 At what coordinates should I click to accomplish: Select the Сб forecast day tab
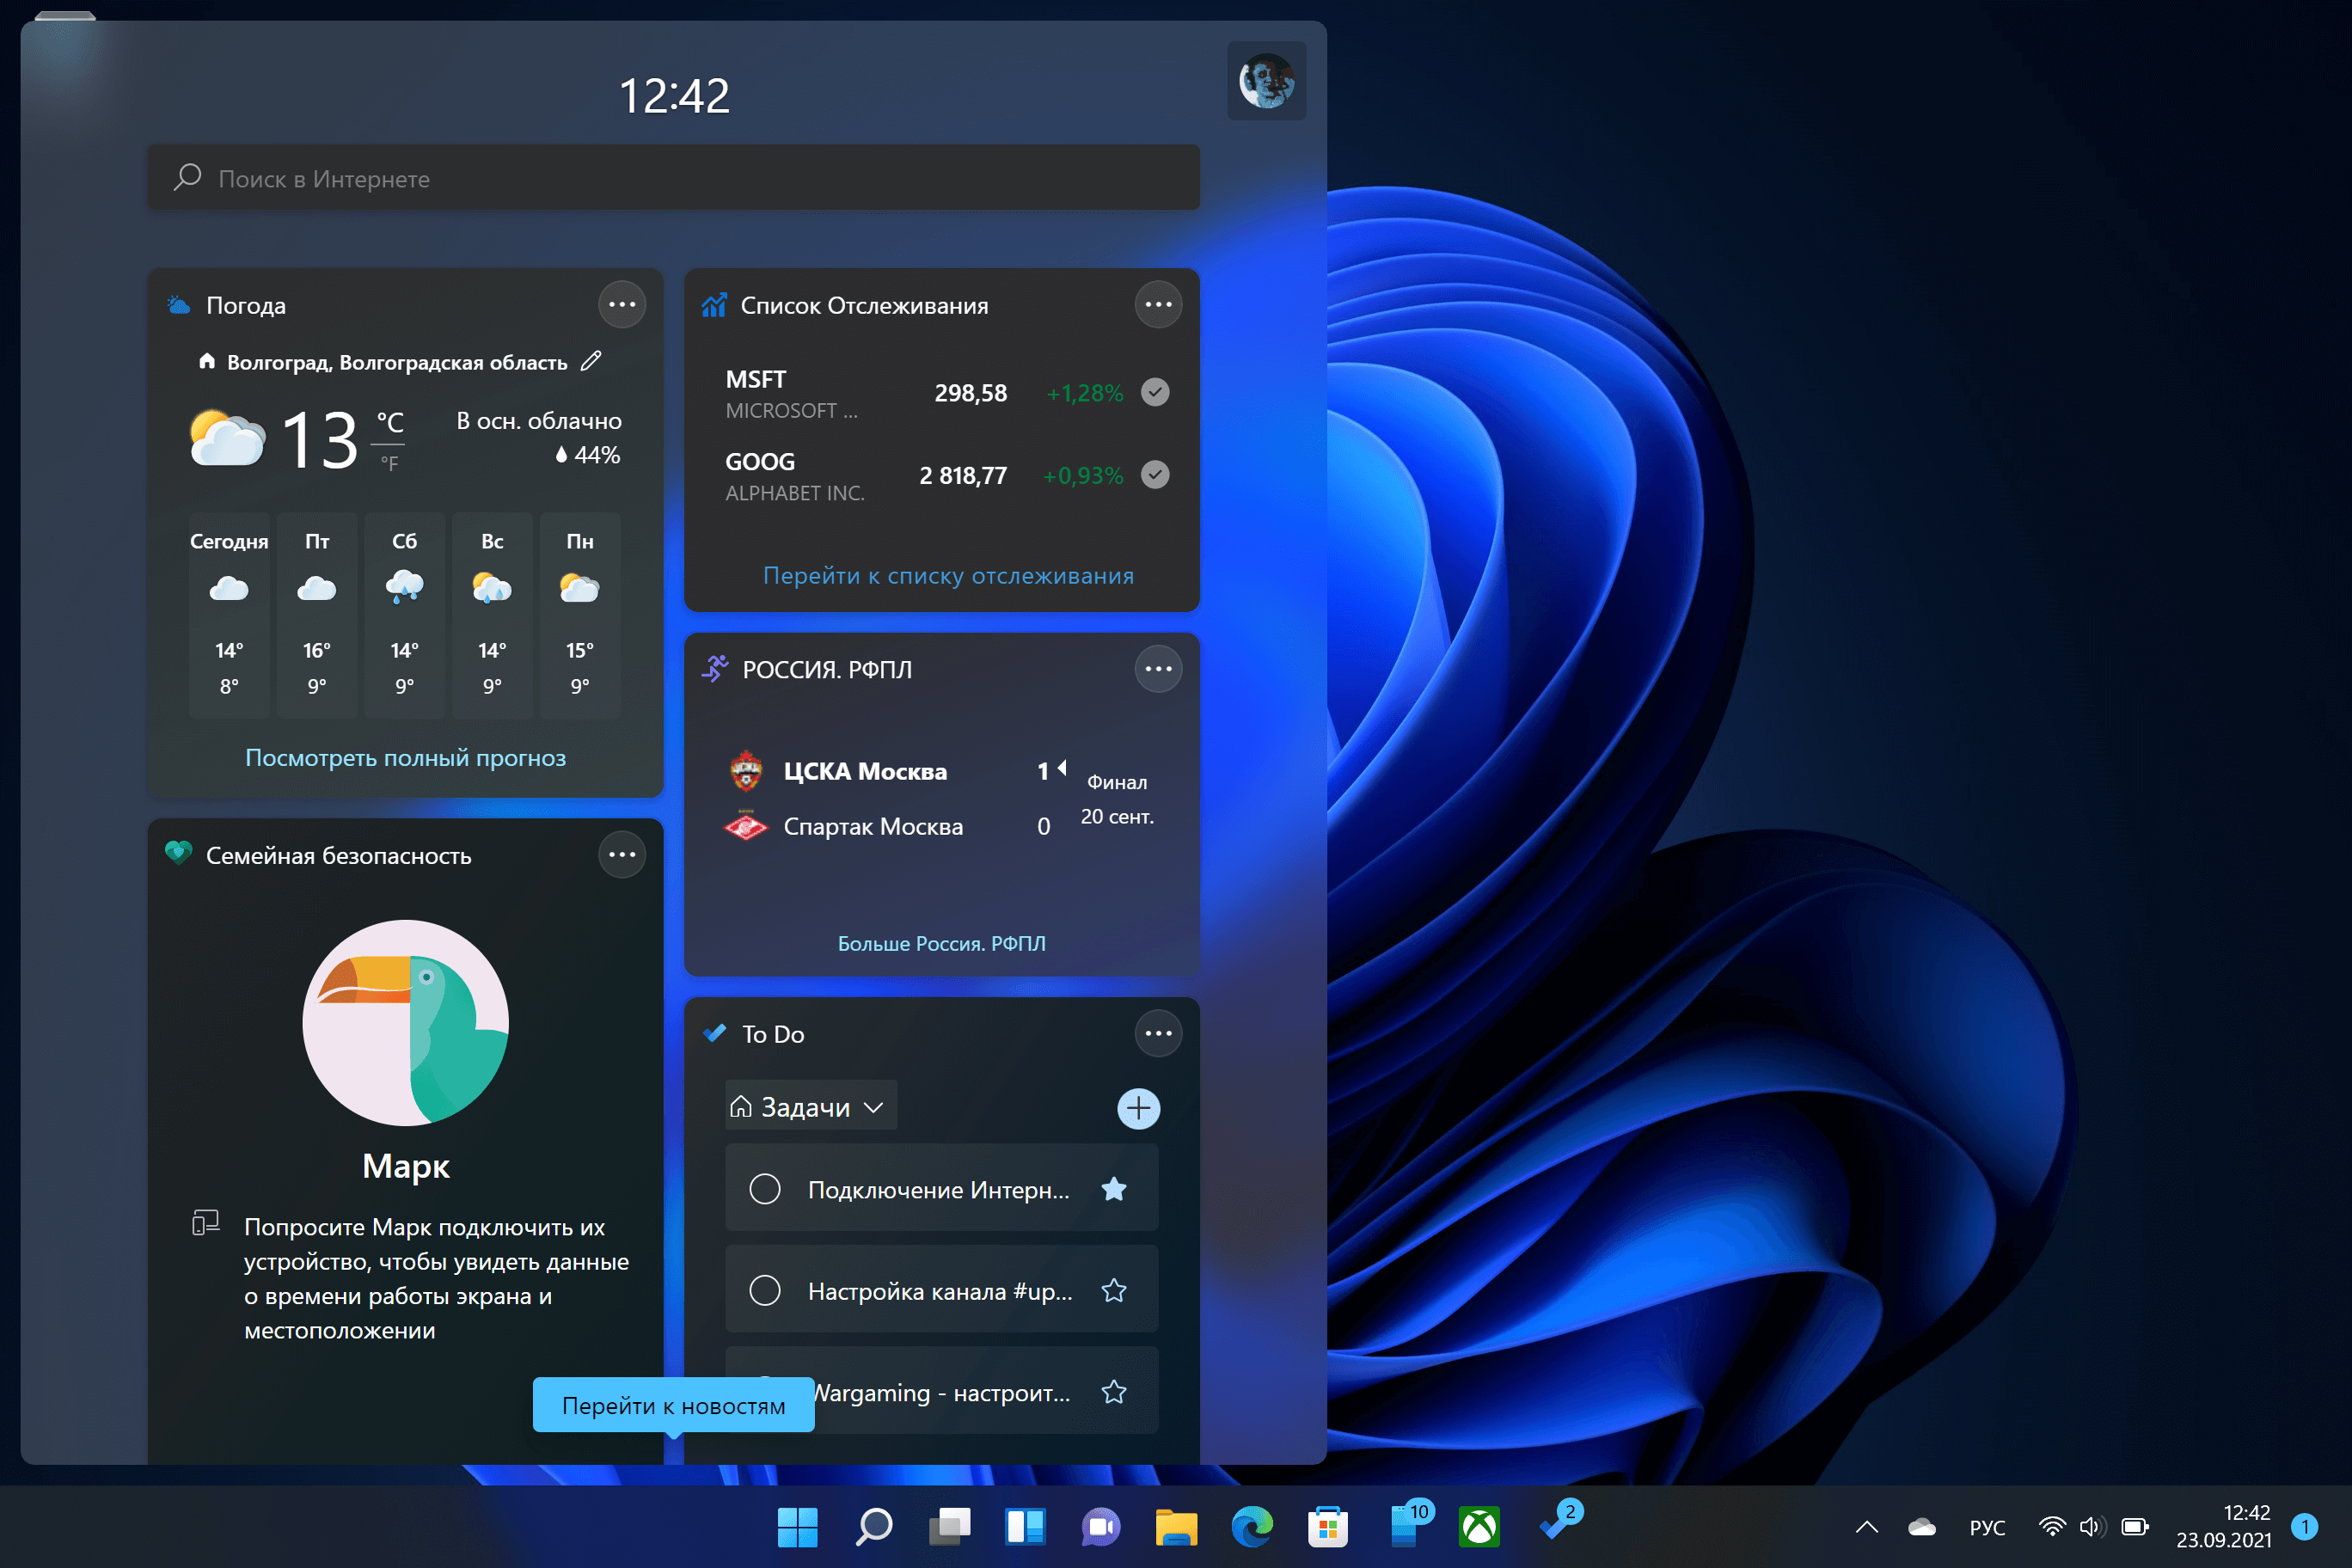click(x=404, y=614)
